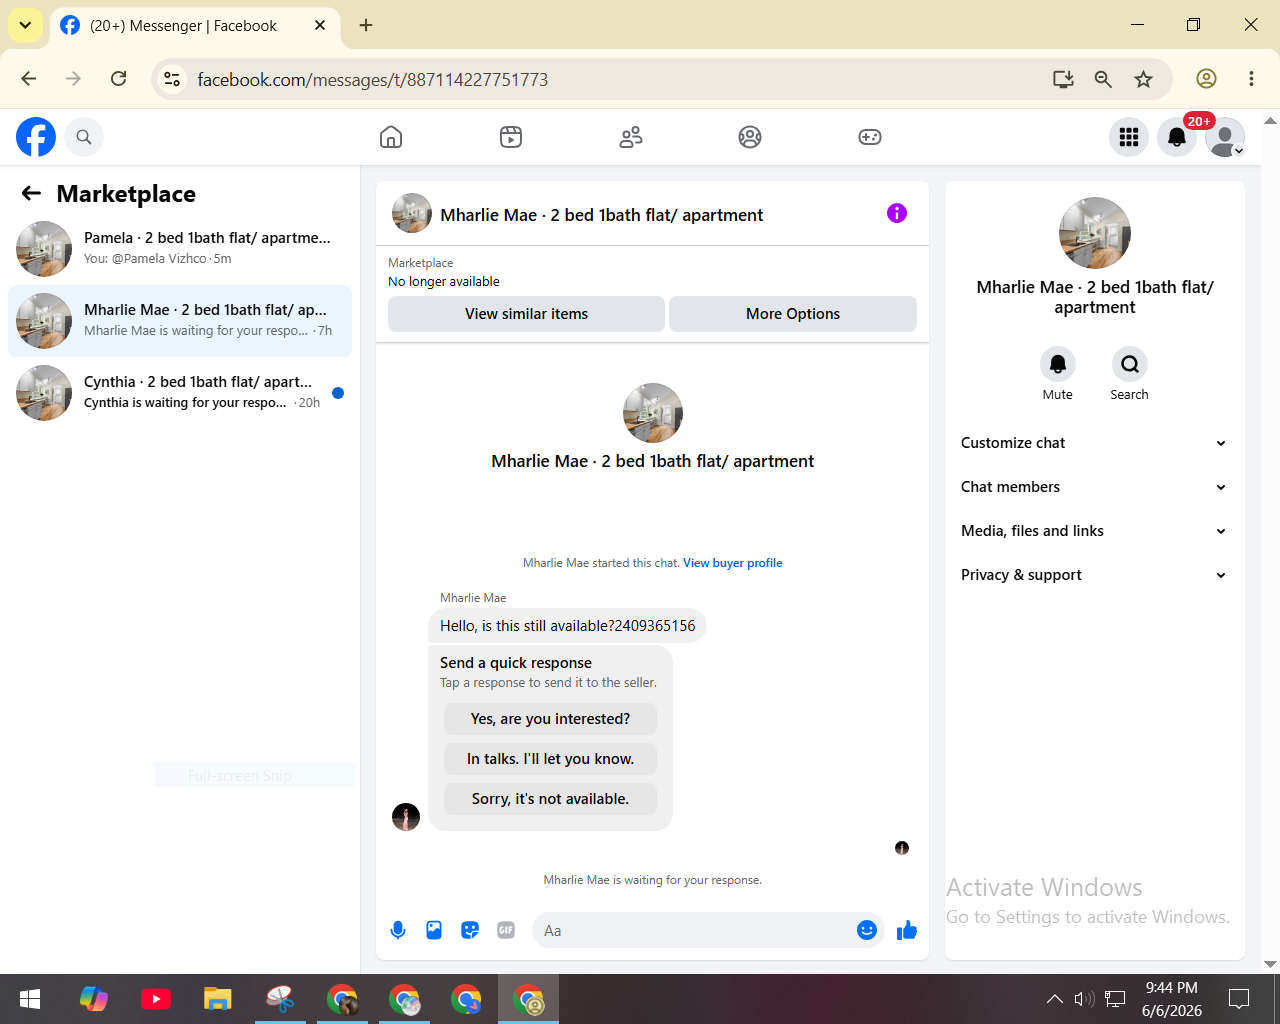Open the taskbar clock showing 9:44 PM
Screen dimensions: 1280x1024
tap(1172, 999)
